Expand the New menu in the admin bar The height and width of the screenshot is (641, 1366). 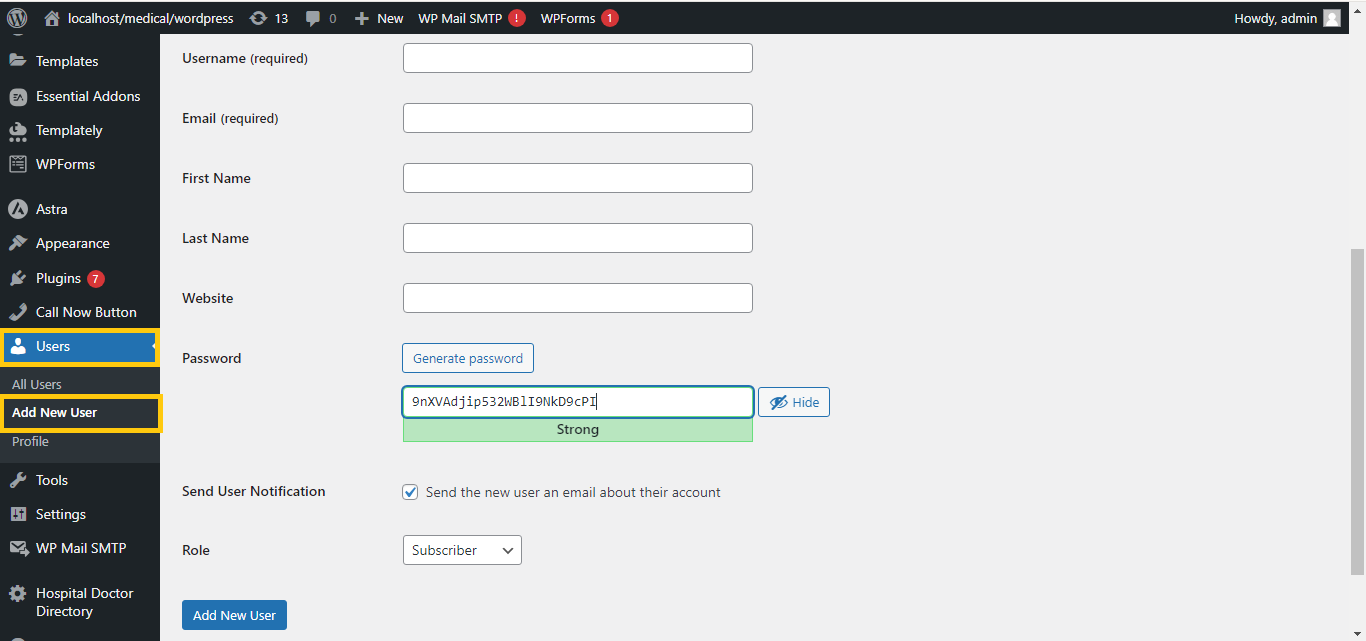[x=379, y=18]
